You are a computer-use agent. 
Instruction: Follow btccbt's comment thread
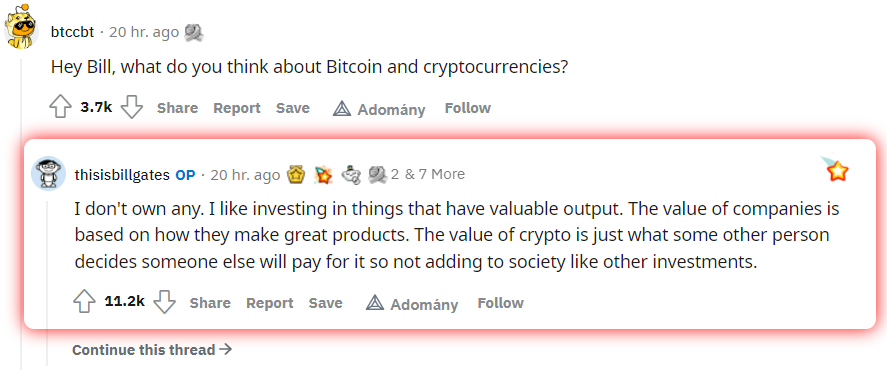467,107
